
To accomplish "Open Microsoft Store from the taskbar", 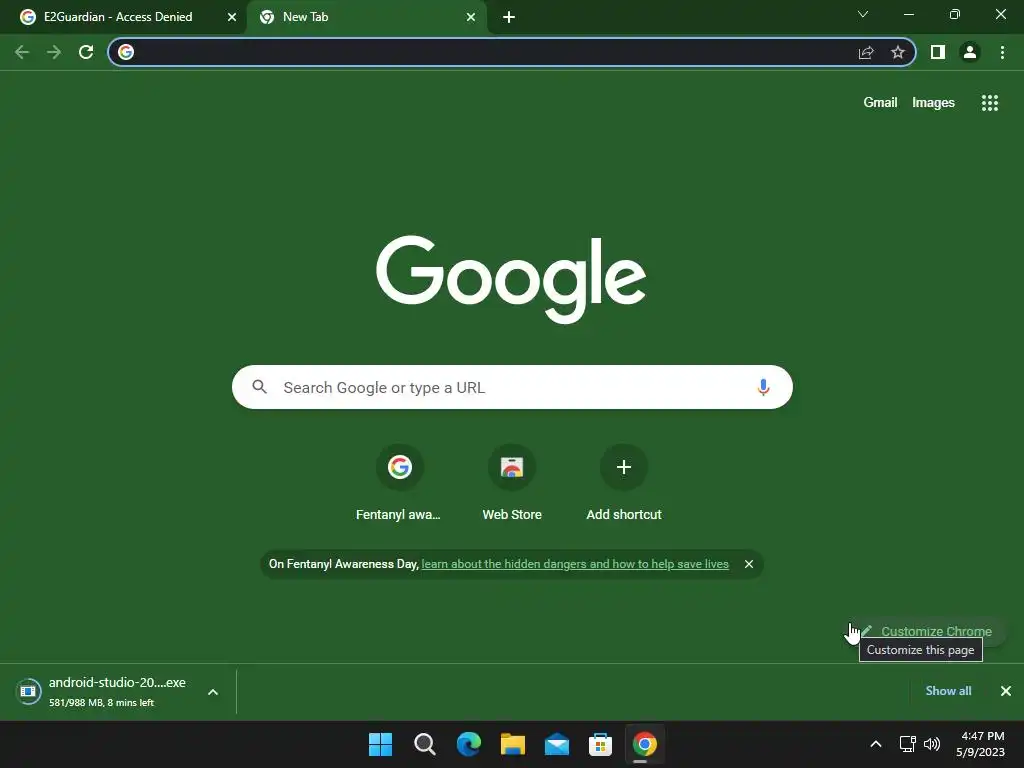I will tap(600, 744).
